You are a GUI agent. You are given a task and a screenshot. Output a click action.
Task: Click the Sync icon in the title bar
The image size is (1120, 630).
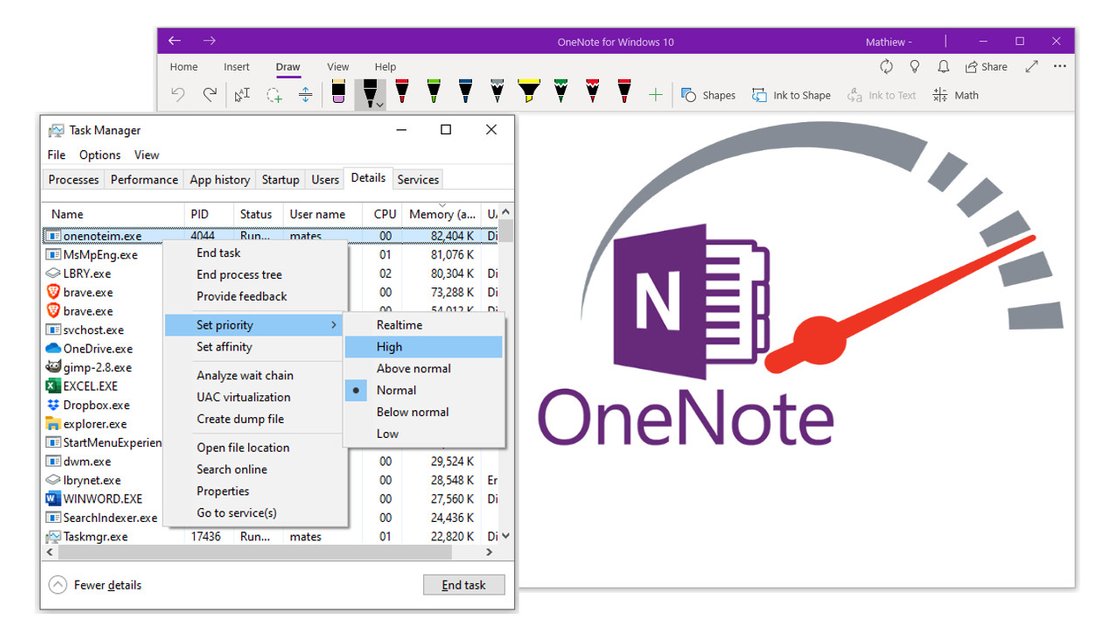pos(886,66)
